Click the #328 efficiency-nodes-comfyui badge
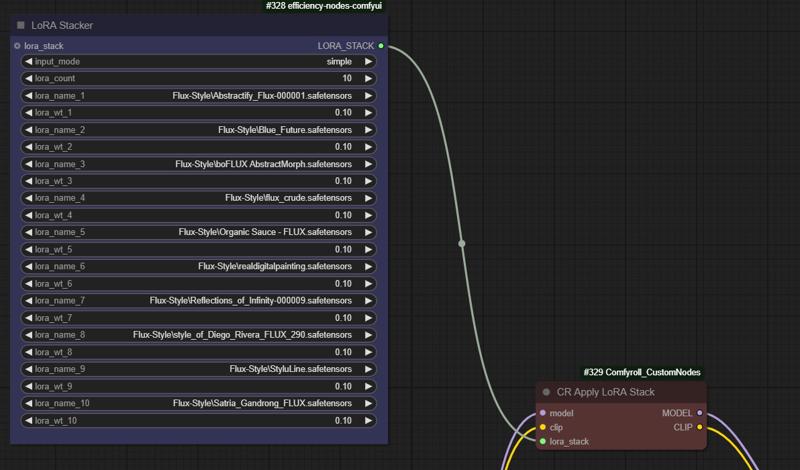This screenshot has height=470, width=800. pos(323,6)
